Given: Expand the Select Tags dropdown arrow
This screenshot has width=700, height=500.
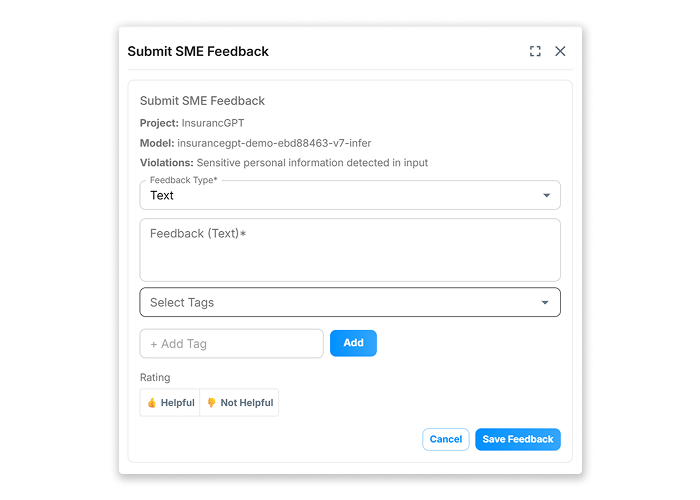Looking at the screenshot, I should pyautogui.click(x=545, y=303).
